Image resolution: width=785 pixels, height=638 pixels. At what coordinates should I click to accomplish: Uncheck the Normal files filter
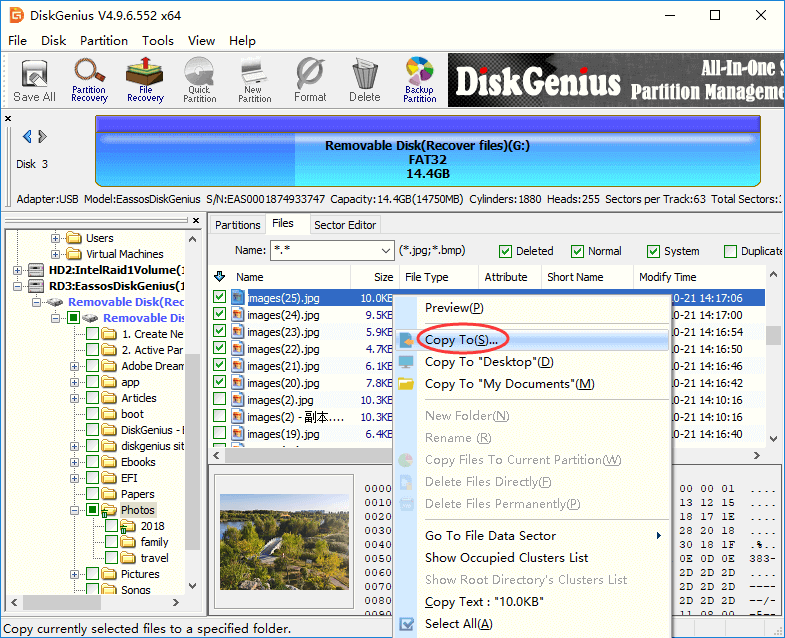578,251
